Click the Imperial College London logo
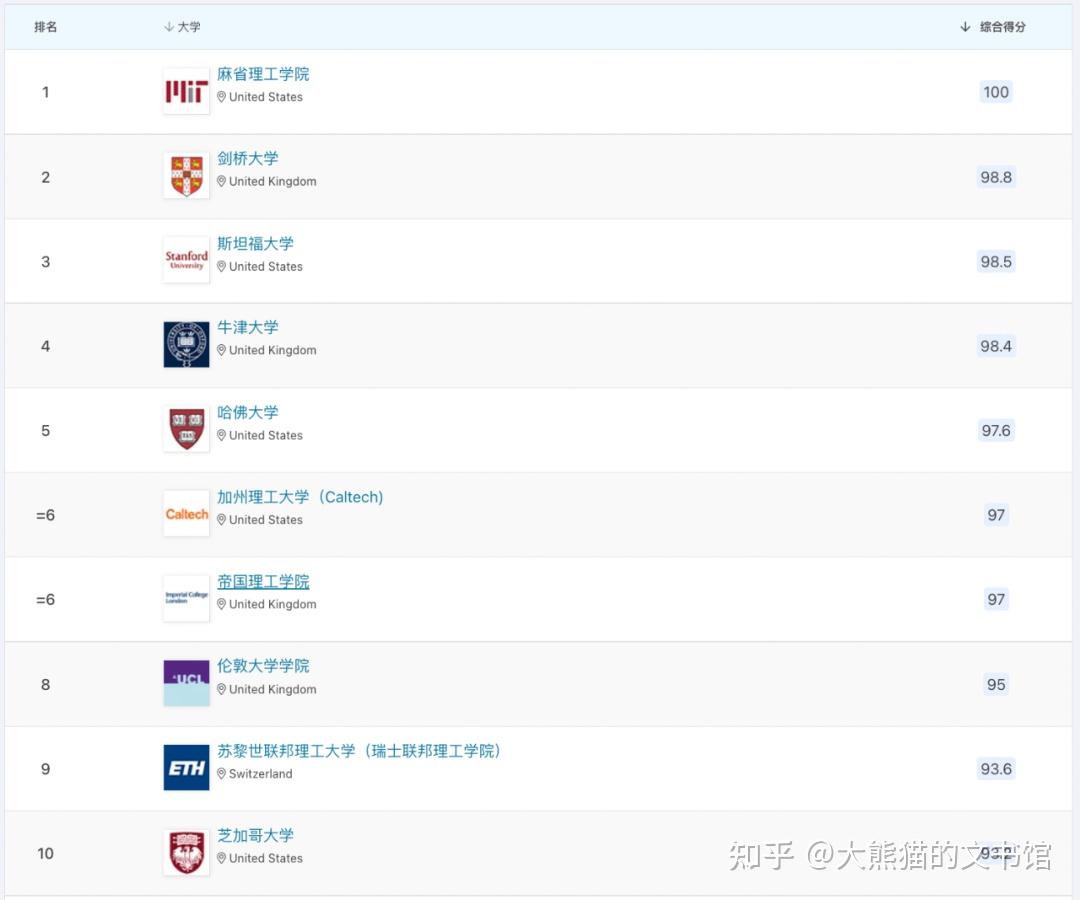This screenshot has height=900, width=1080. [186, 597]
